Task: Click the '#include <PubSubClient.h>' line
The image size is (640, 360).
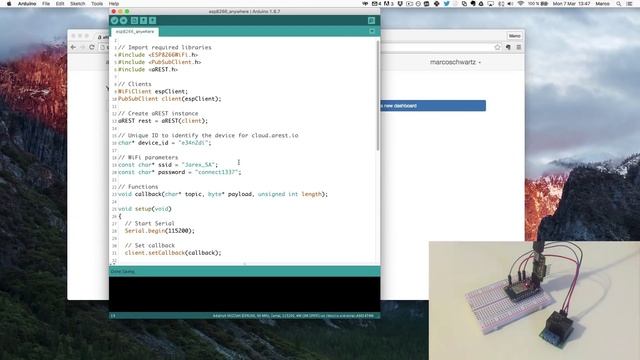Action: point(160,62)
